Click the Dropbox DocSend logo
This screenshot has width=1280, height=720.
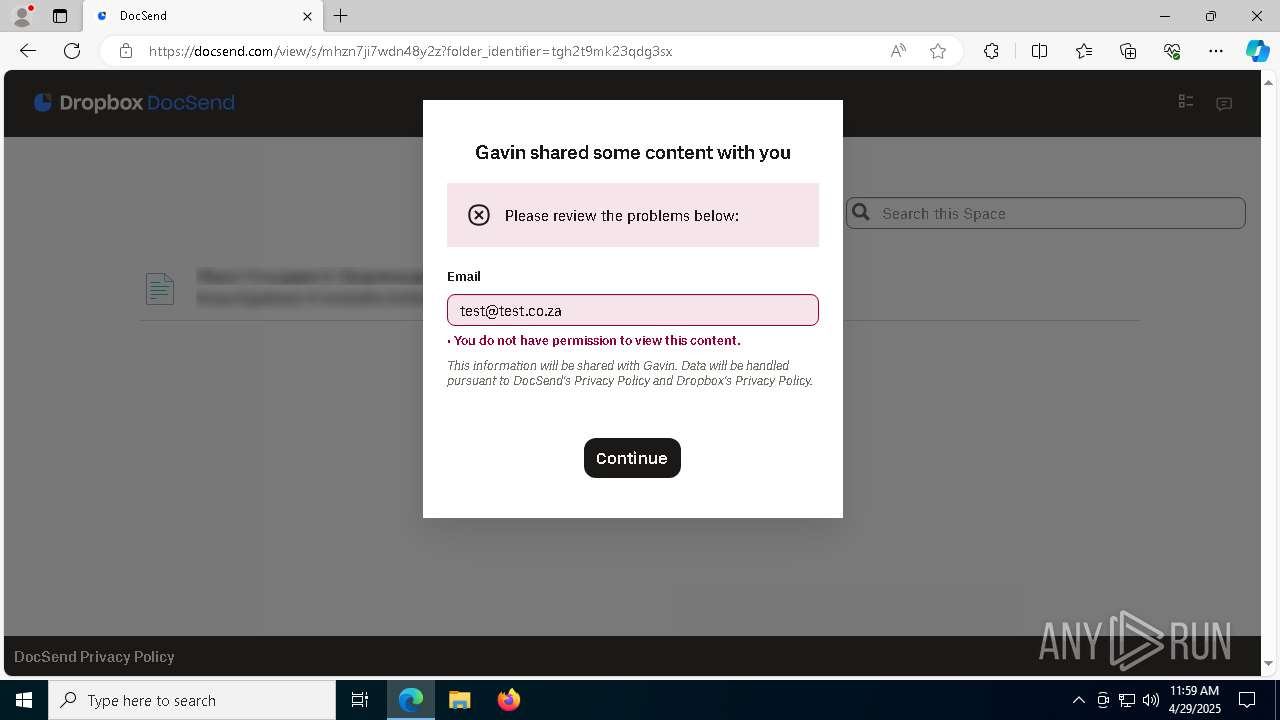[x=134, y=103]
